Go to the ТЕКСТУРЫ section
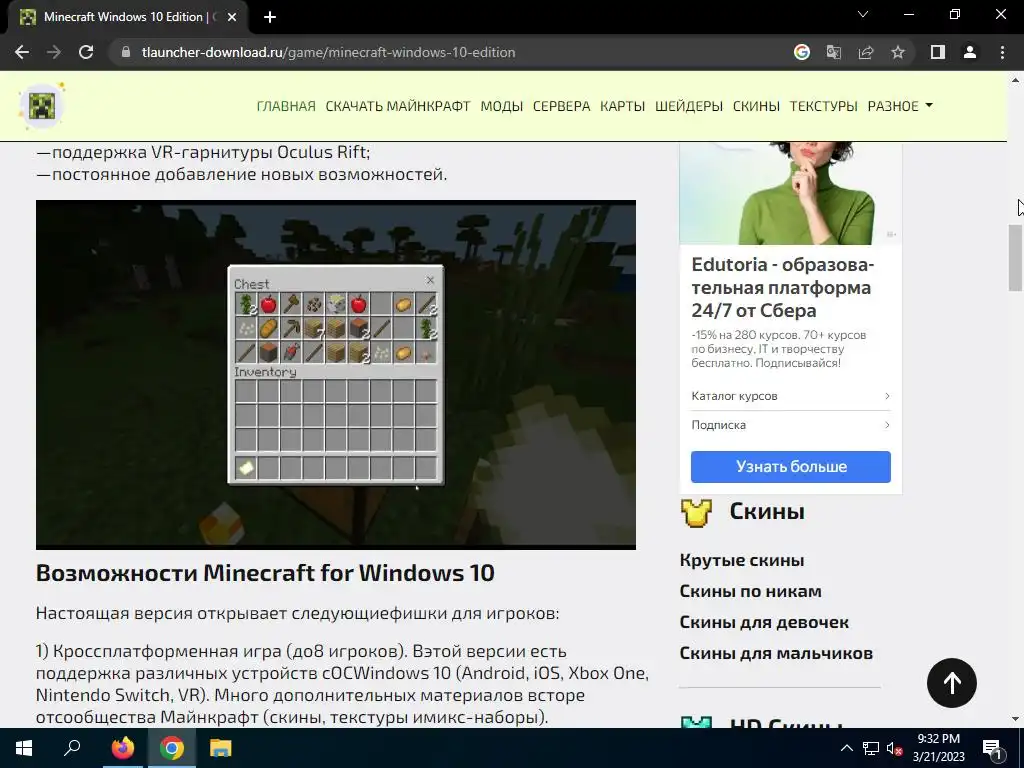The height and width of the screenshot is (768, 1024). click(x=824, y=106)
